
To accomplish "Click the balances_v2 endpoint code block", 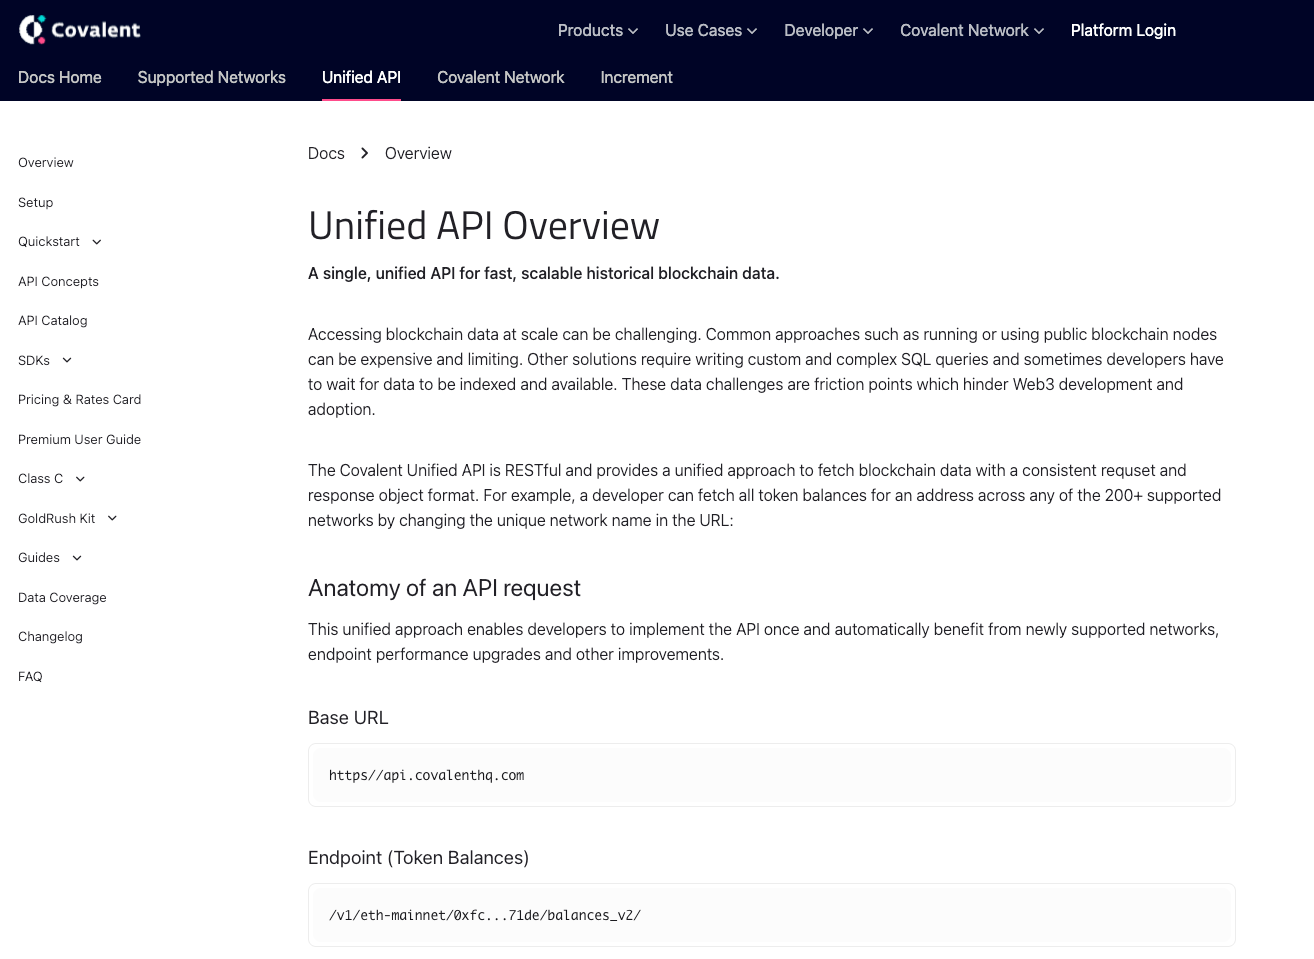I will coord(772,915).
